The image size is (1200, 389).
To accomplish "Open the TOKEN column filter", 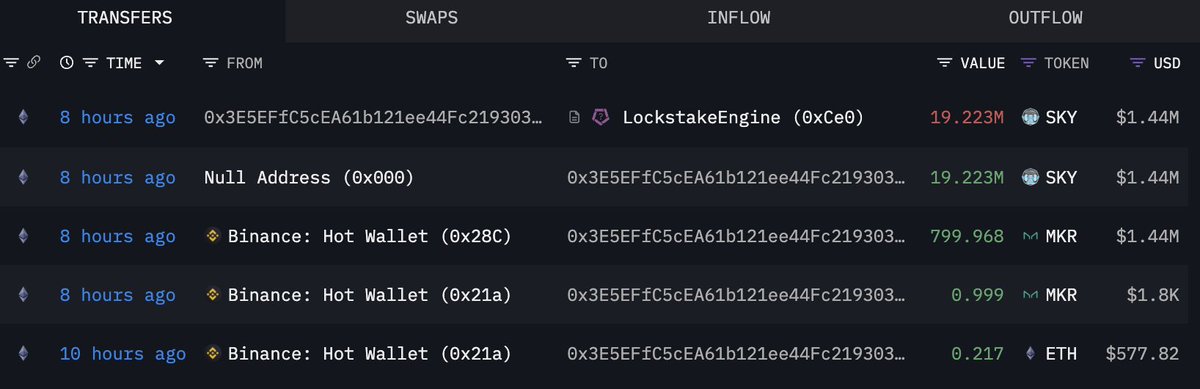I will pyautogui.click(x=1027, y=63).
